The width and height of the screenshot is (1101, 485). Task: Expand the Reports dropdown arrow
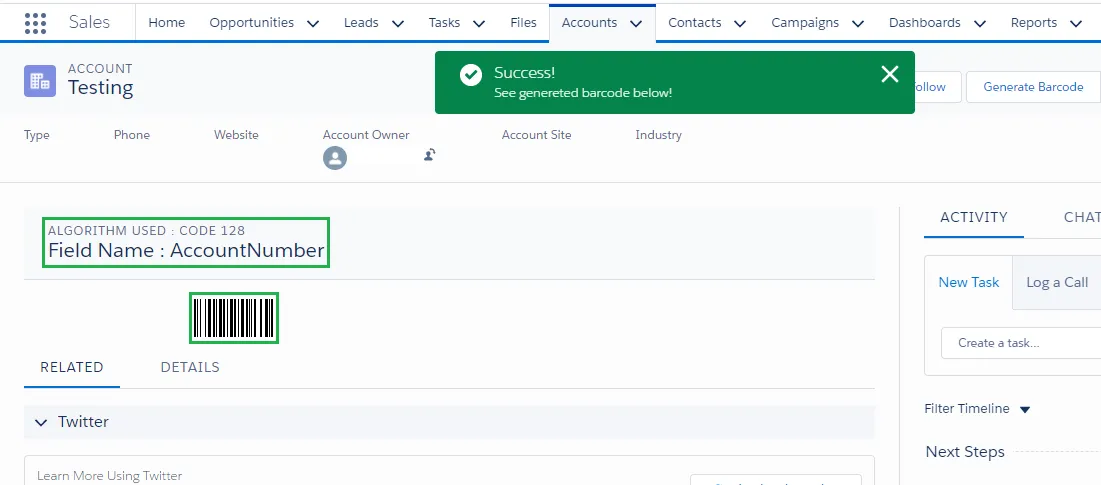point(1076,24)
